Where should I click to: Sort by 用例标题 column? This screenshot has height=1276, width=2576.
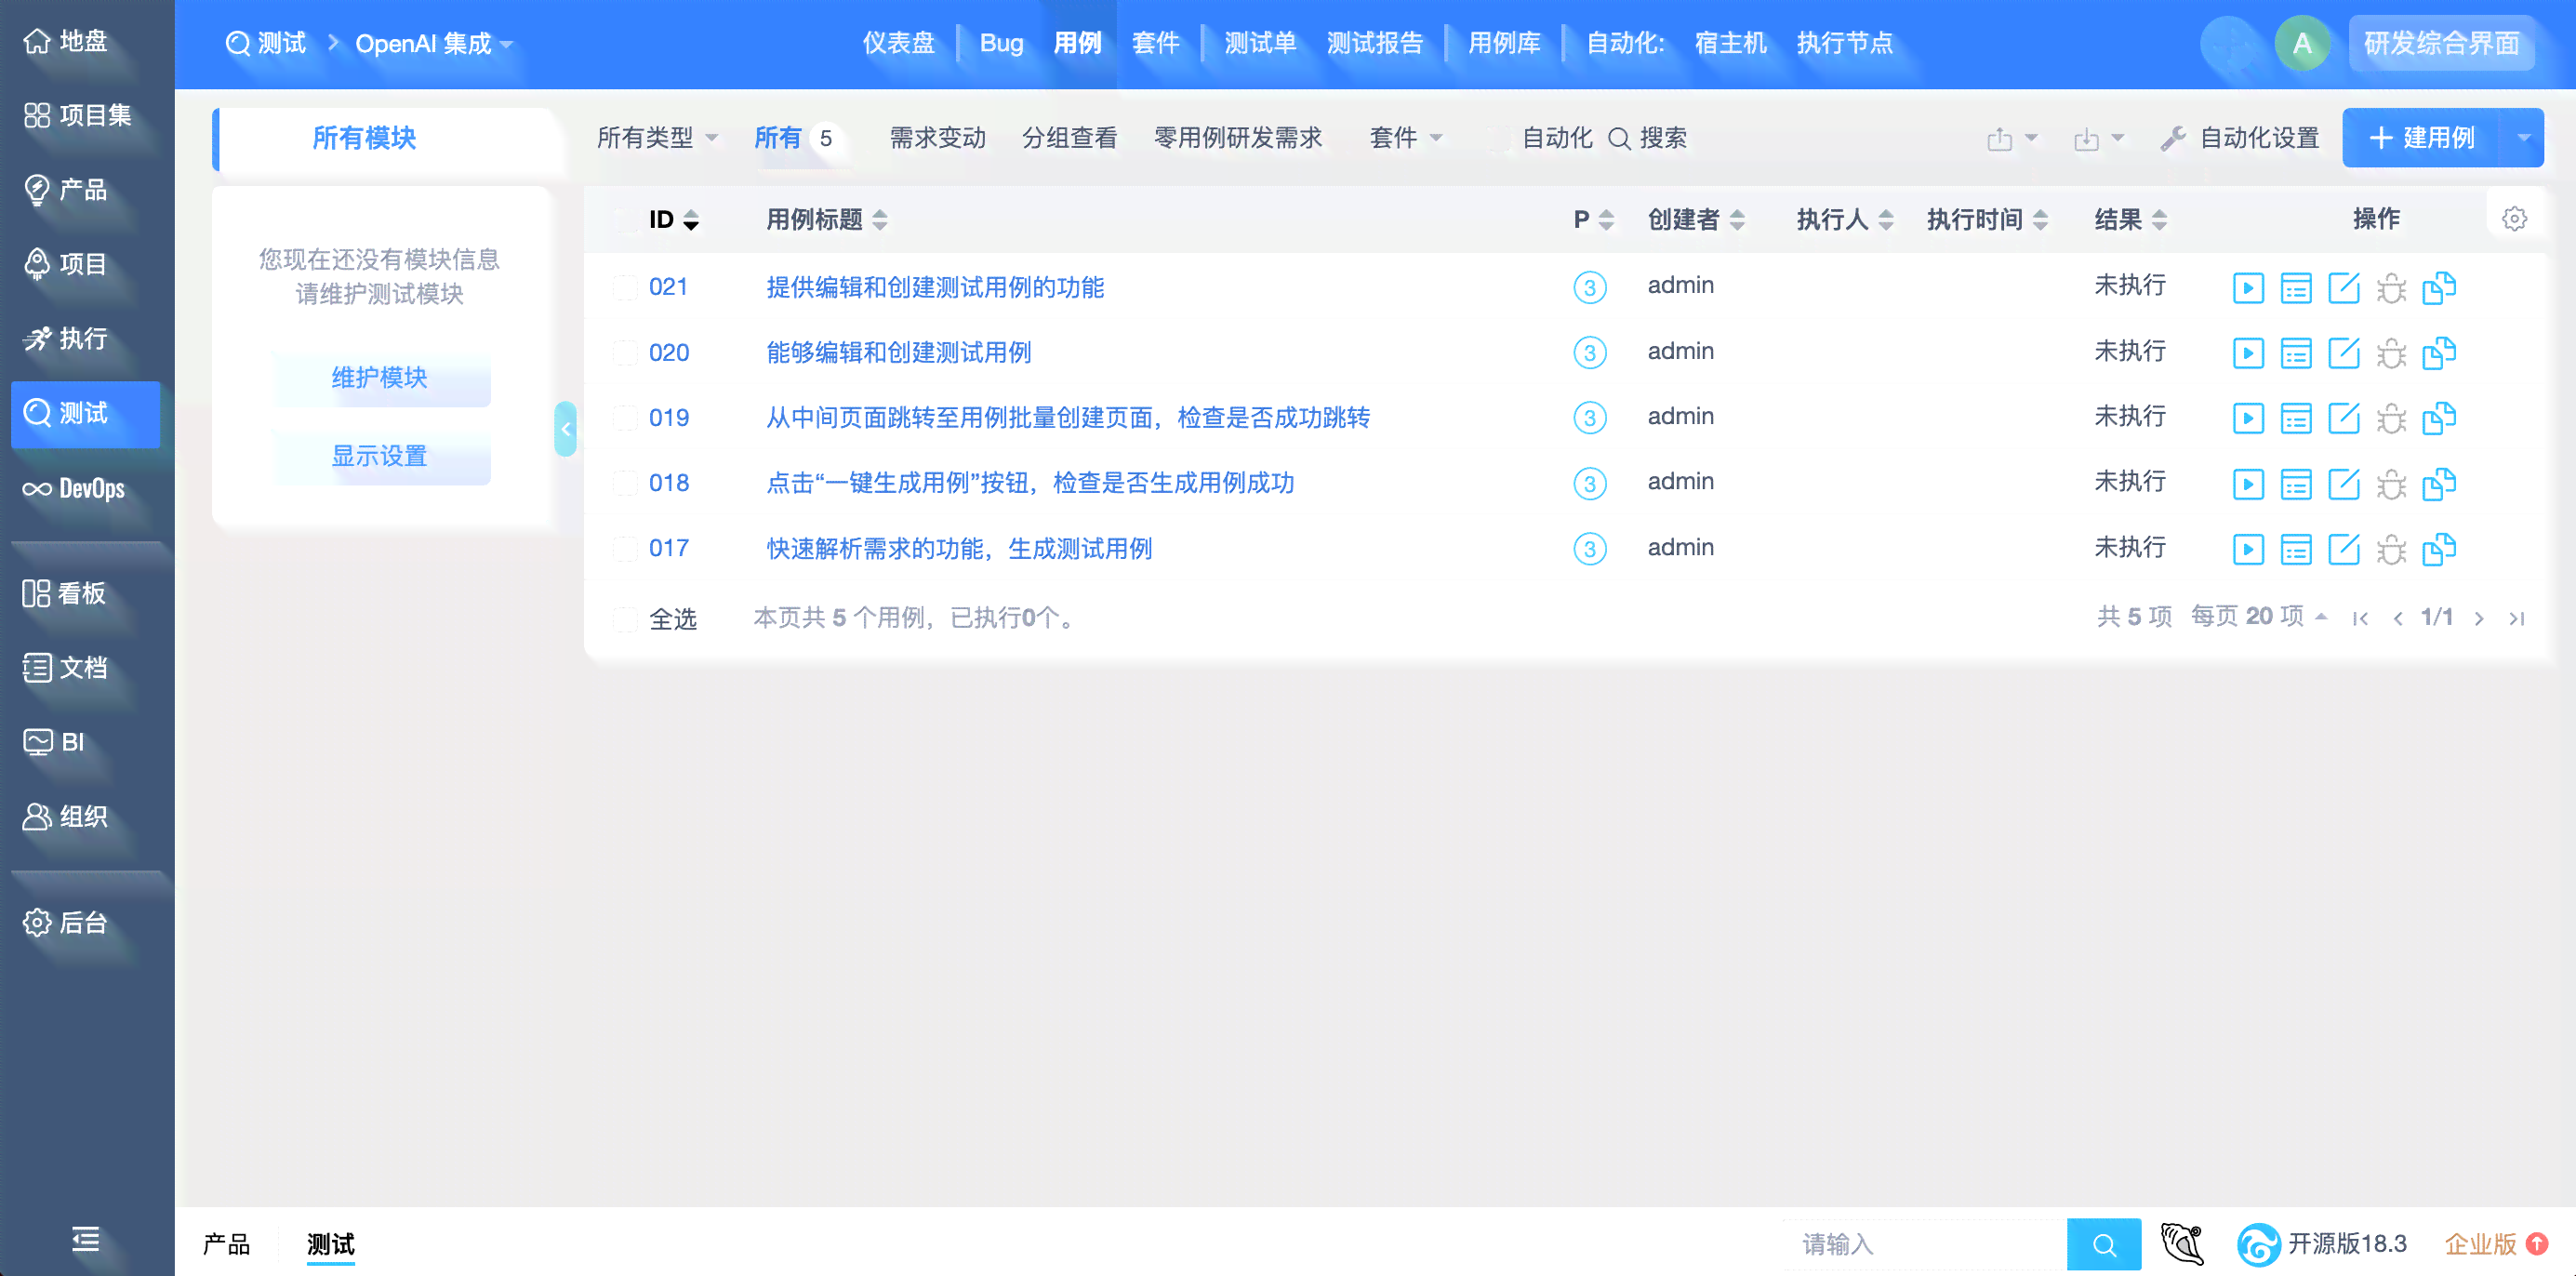coord(826,219)
